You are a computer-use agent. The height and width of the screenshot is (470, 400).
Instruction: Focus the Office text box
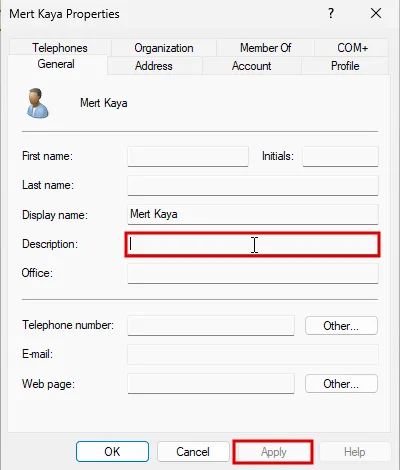pyautogui.click(x=253, y=273)
